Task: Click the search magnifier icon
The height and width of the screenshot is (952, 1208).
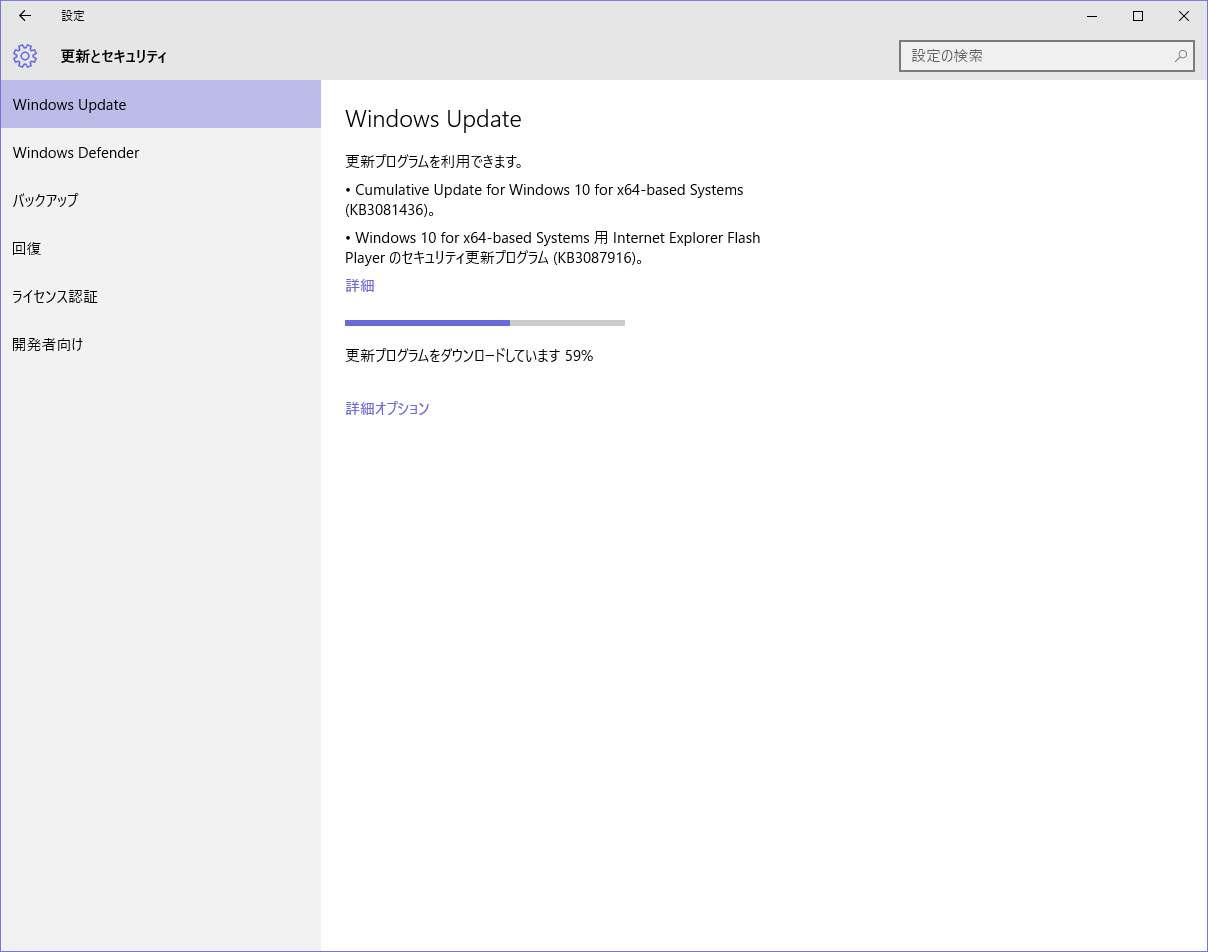Action: (1181, 56)
